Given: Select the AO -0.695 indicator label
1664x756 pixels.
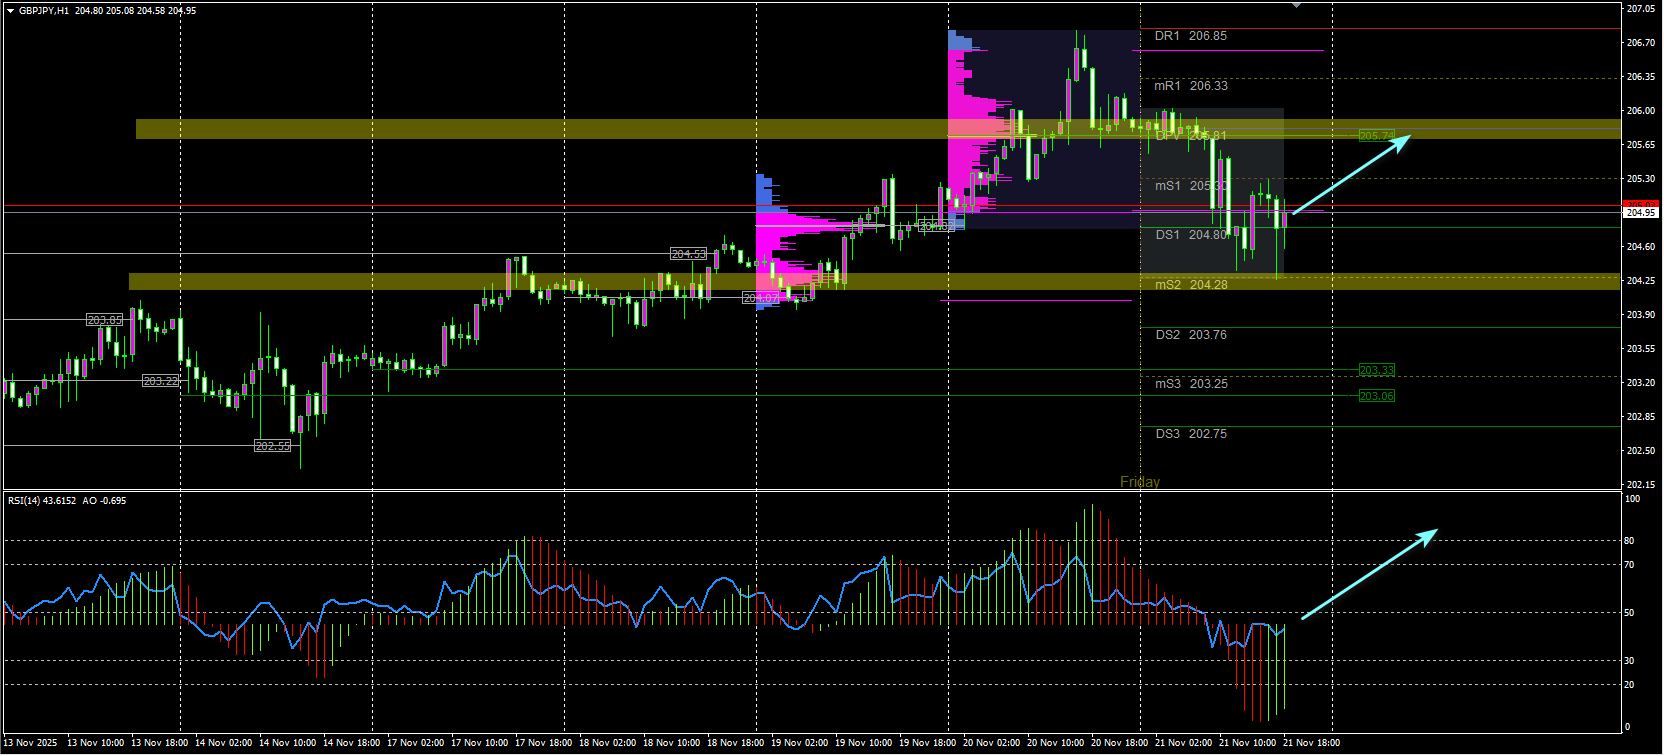Looking at the screenshot, I should [104, 501].
